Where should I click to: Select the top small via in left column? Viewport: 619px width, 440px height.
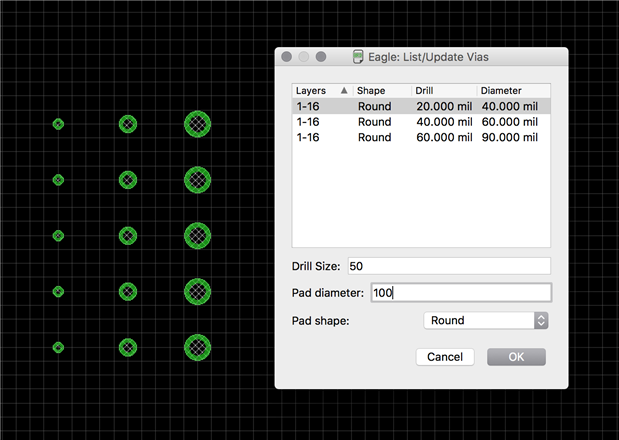point(59,124)
